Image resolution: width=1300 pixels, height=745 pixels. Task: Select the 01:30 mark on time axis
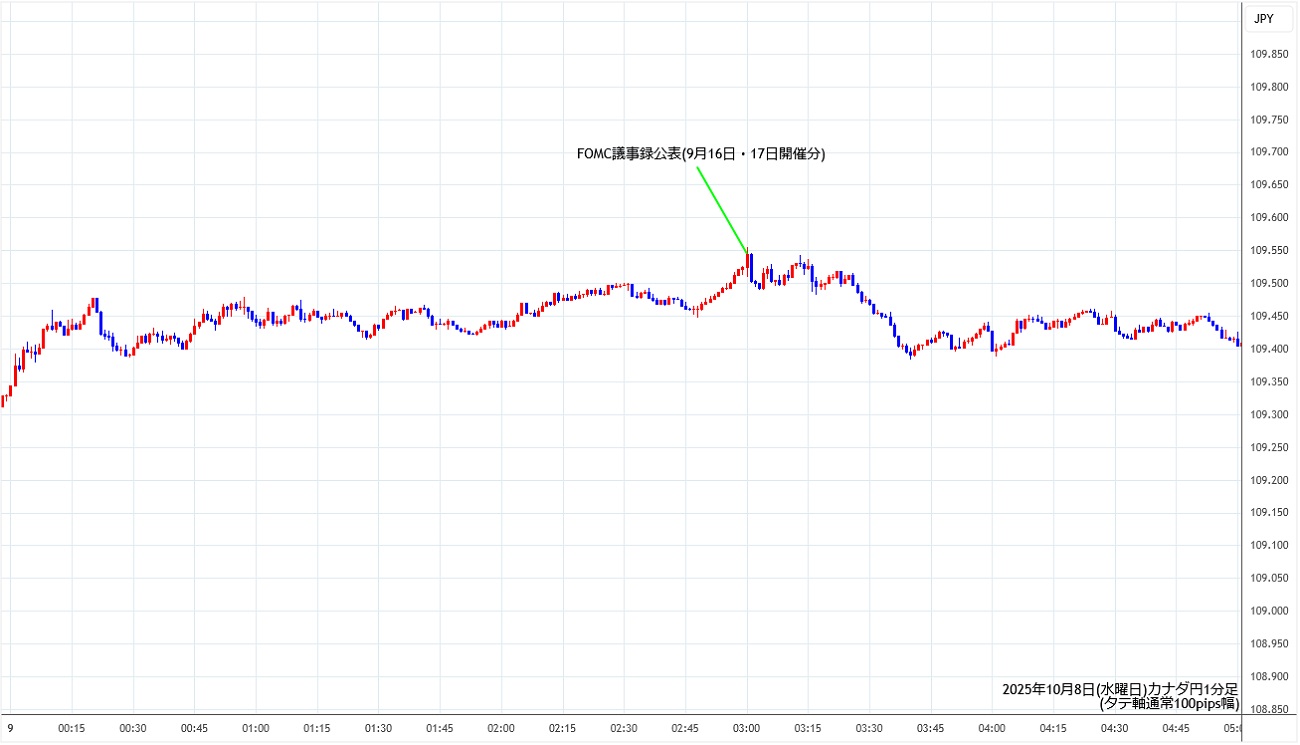point(377,729)
